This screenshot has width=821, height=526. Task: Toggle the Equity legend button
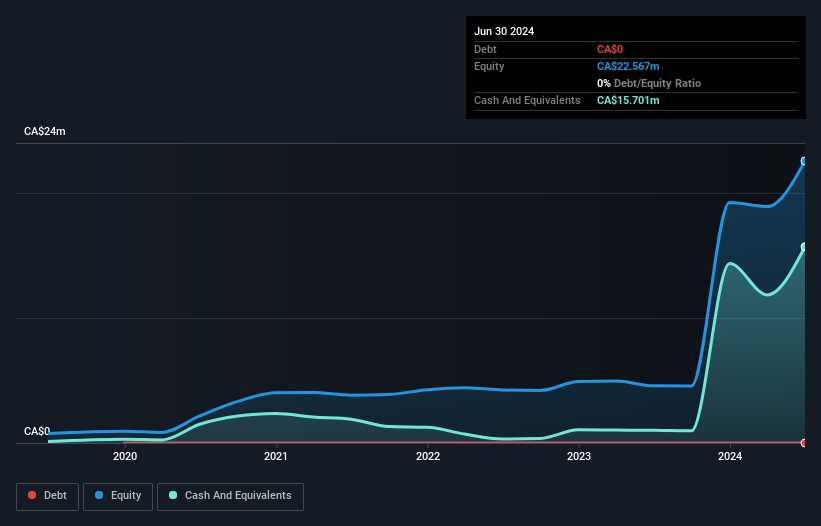point(118,496)
